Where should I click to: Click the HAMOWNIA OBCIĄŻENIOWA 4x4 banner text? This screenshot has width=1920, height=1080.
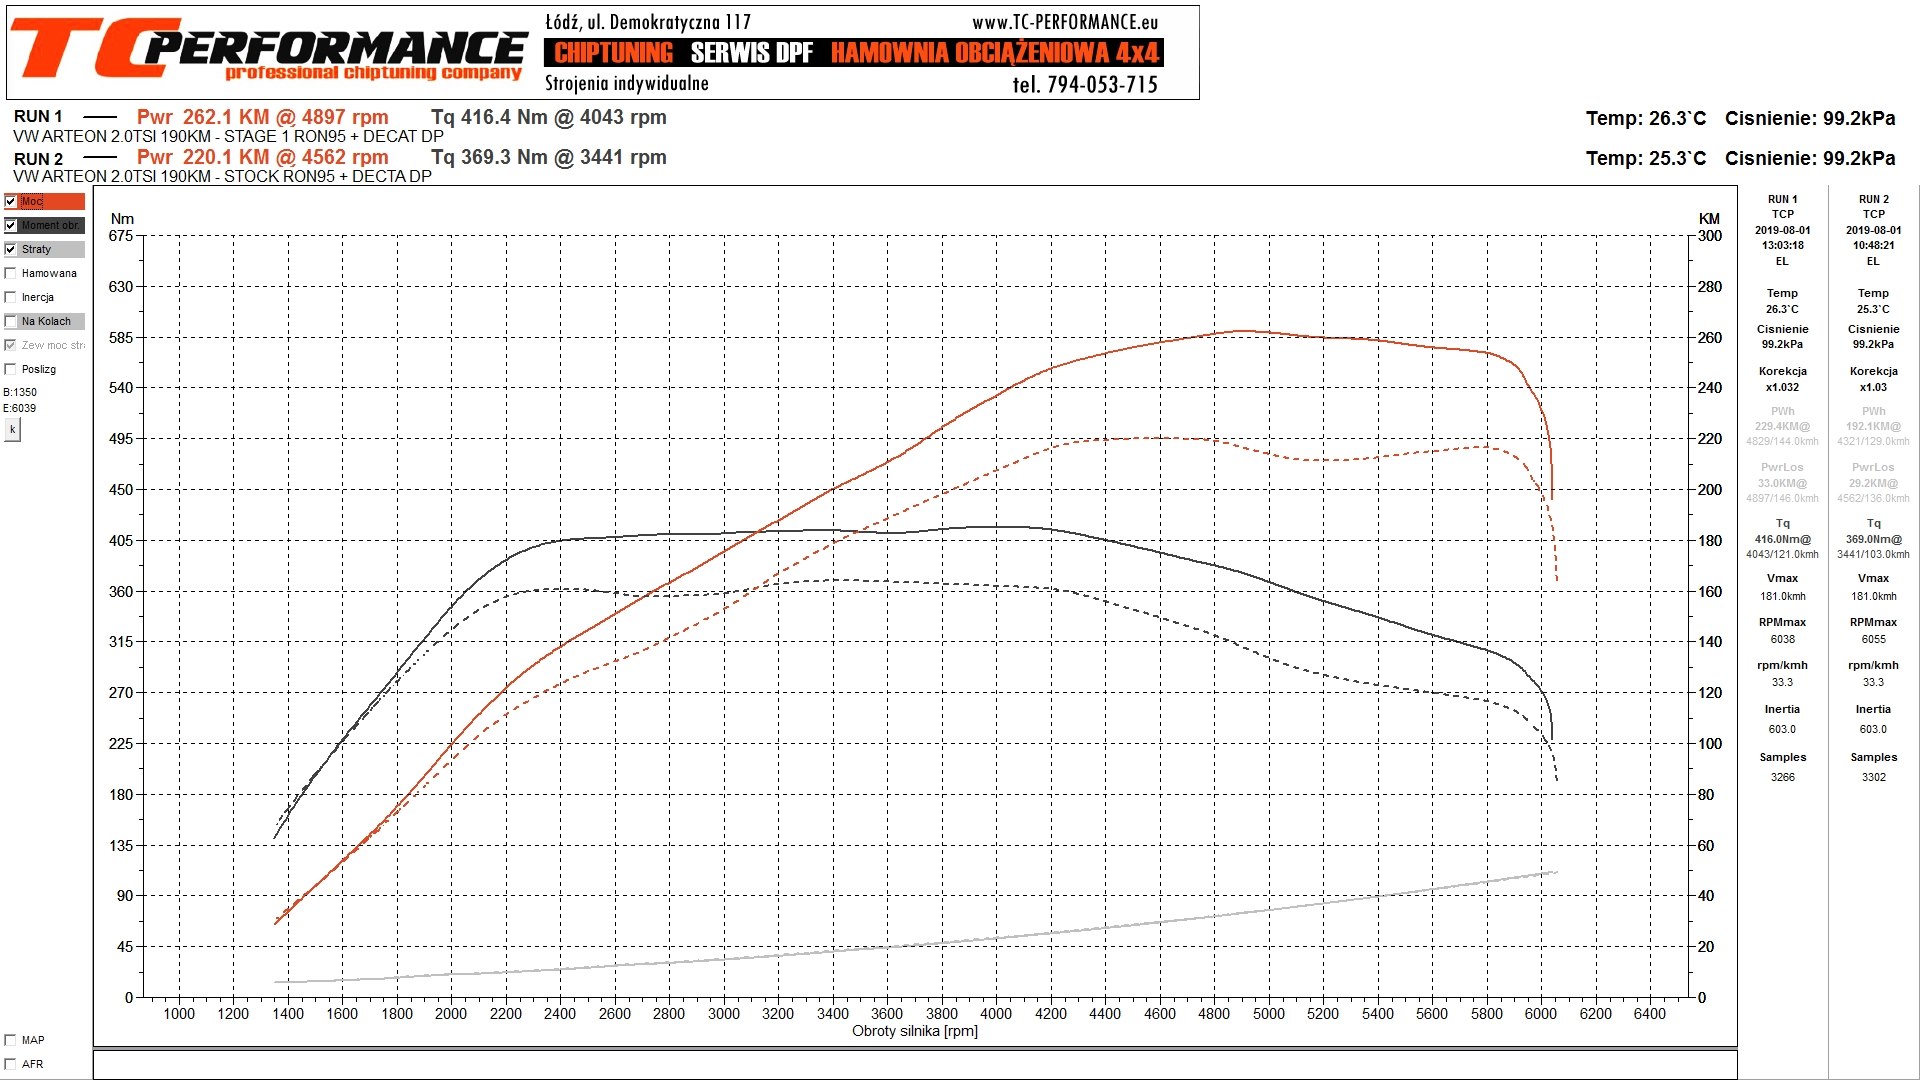pos(995,53)
